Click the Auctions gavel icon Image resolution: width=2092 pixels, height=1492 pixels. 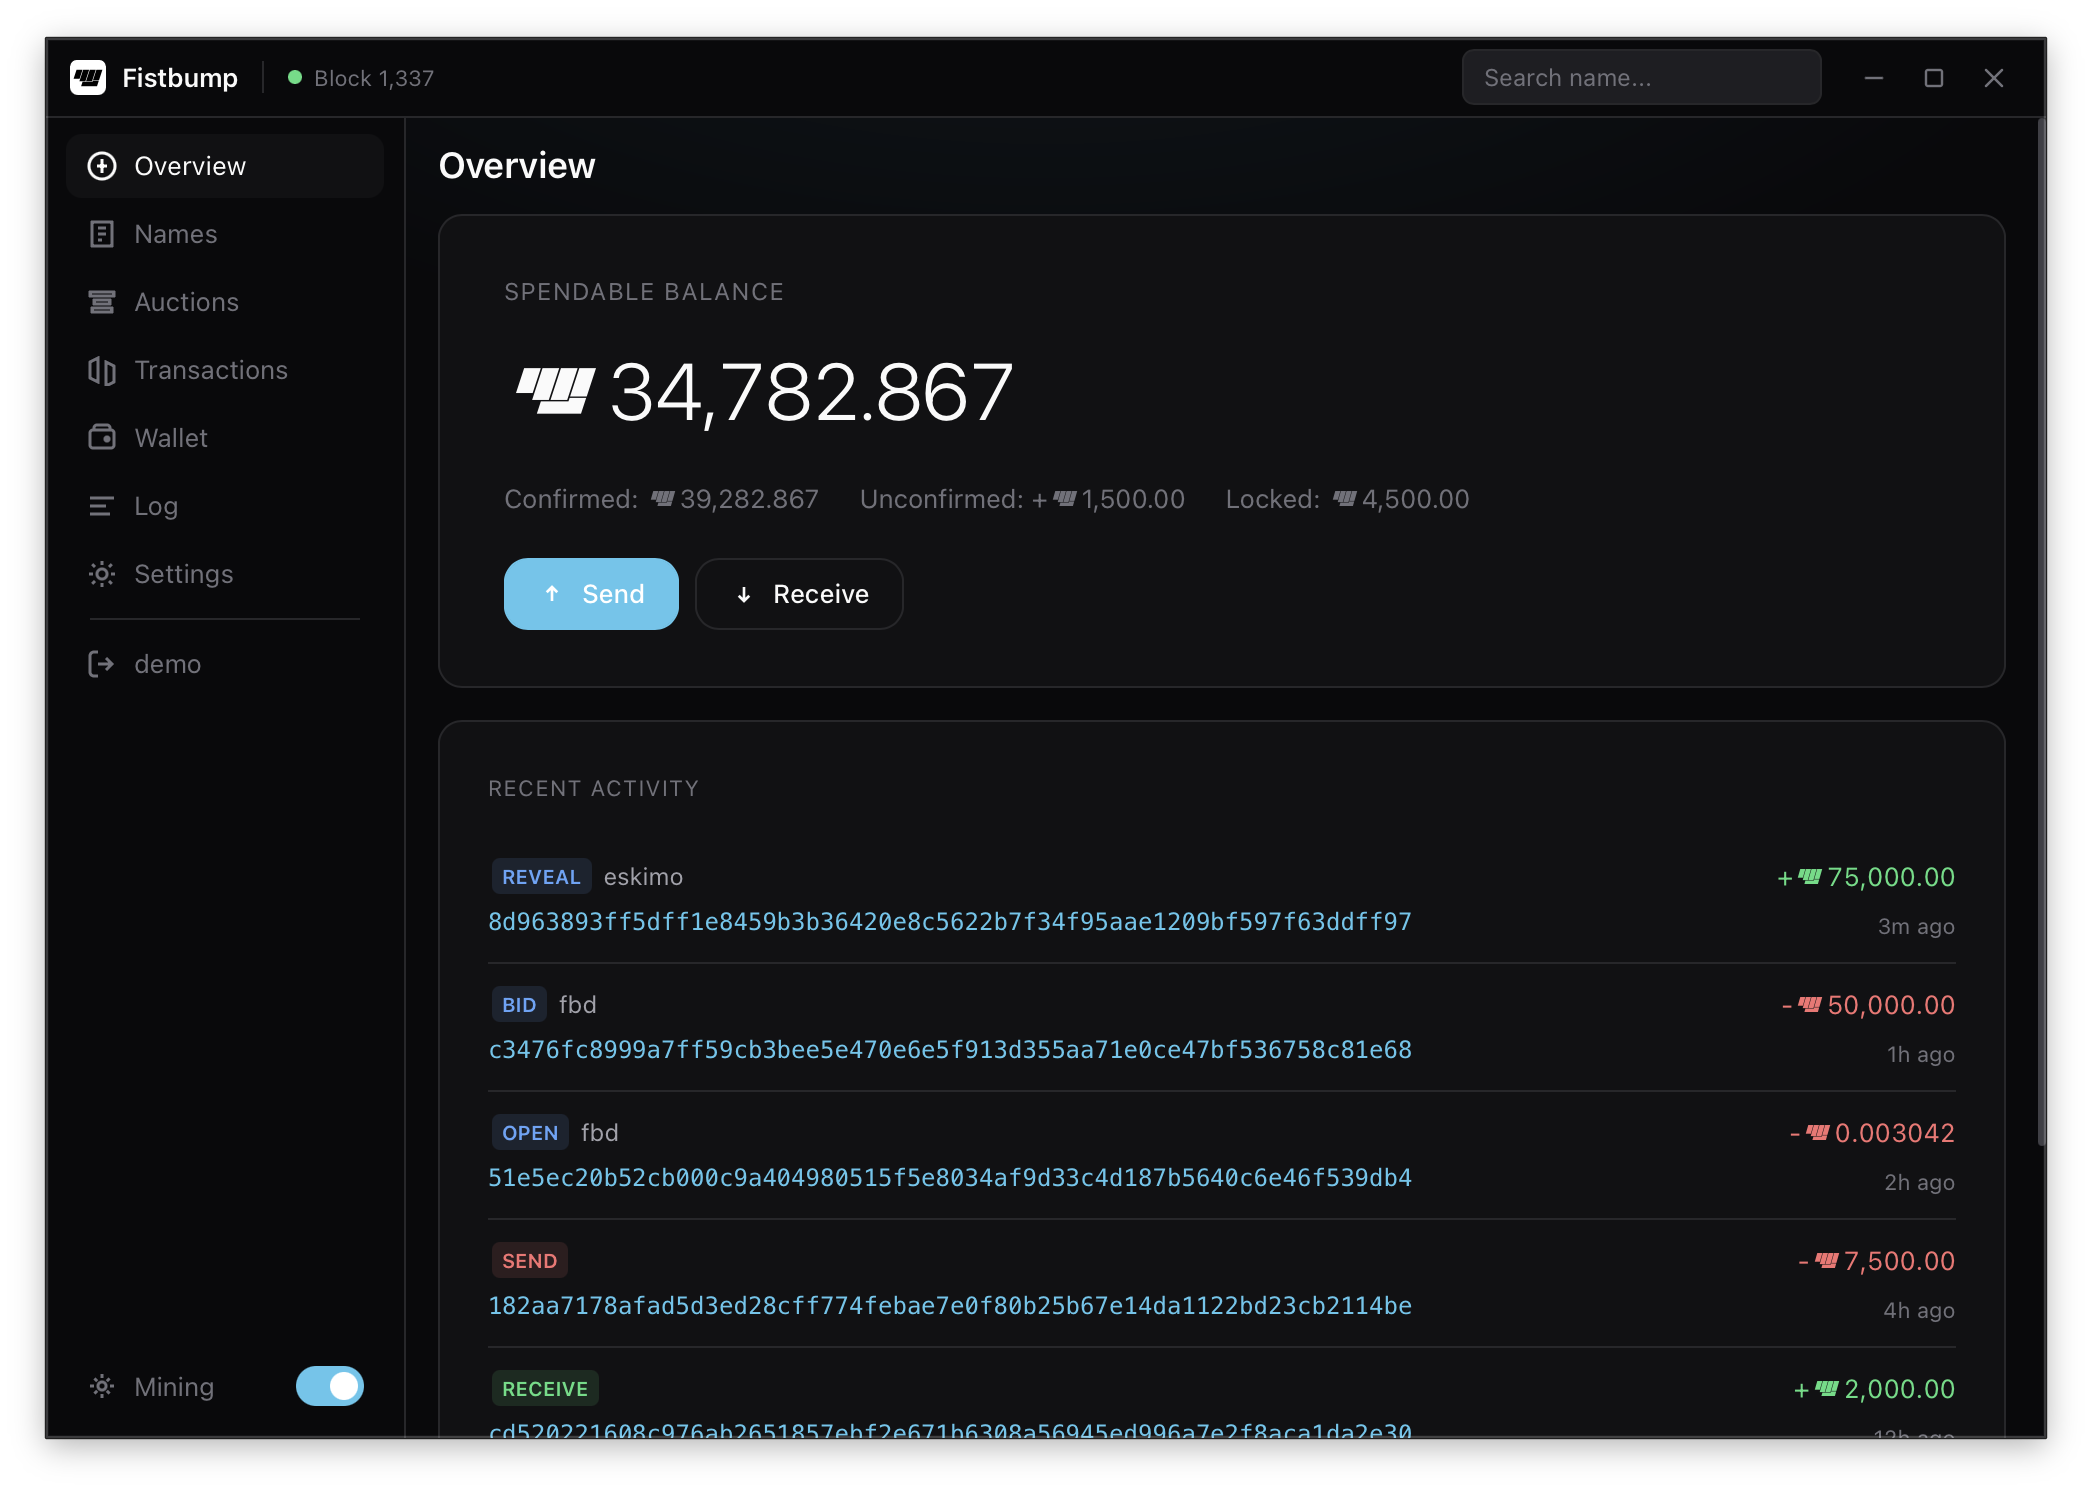click(x=101, y=301)
